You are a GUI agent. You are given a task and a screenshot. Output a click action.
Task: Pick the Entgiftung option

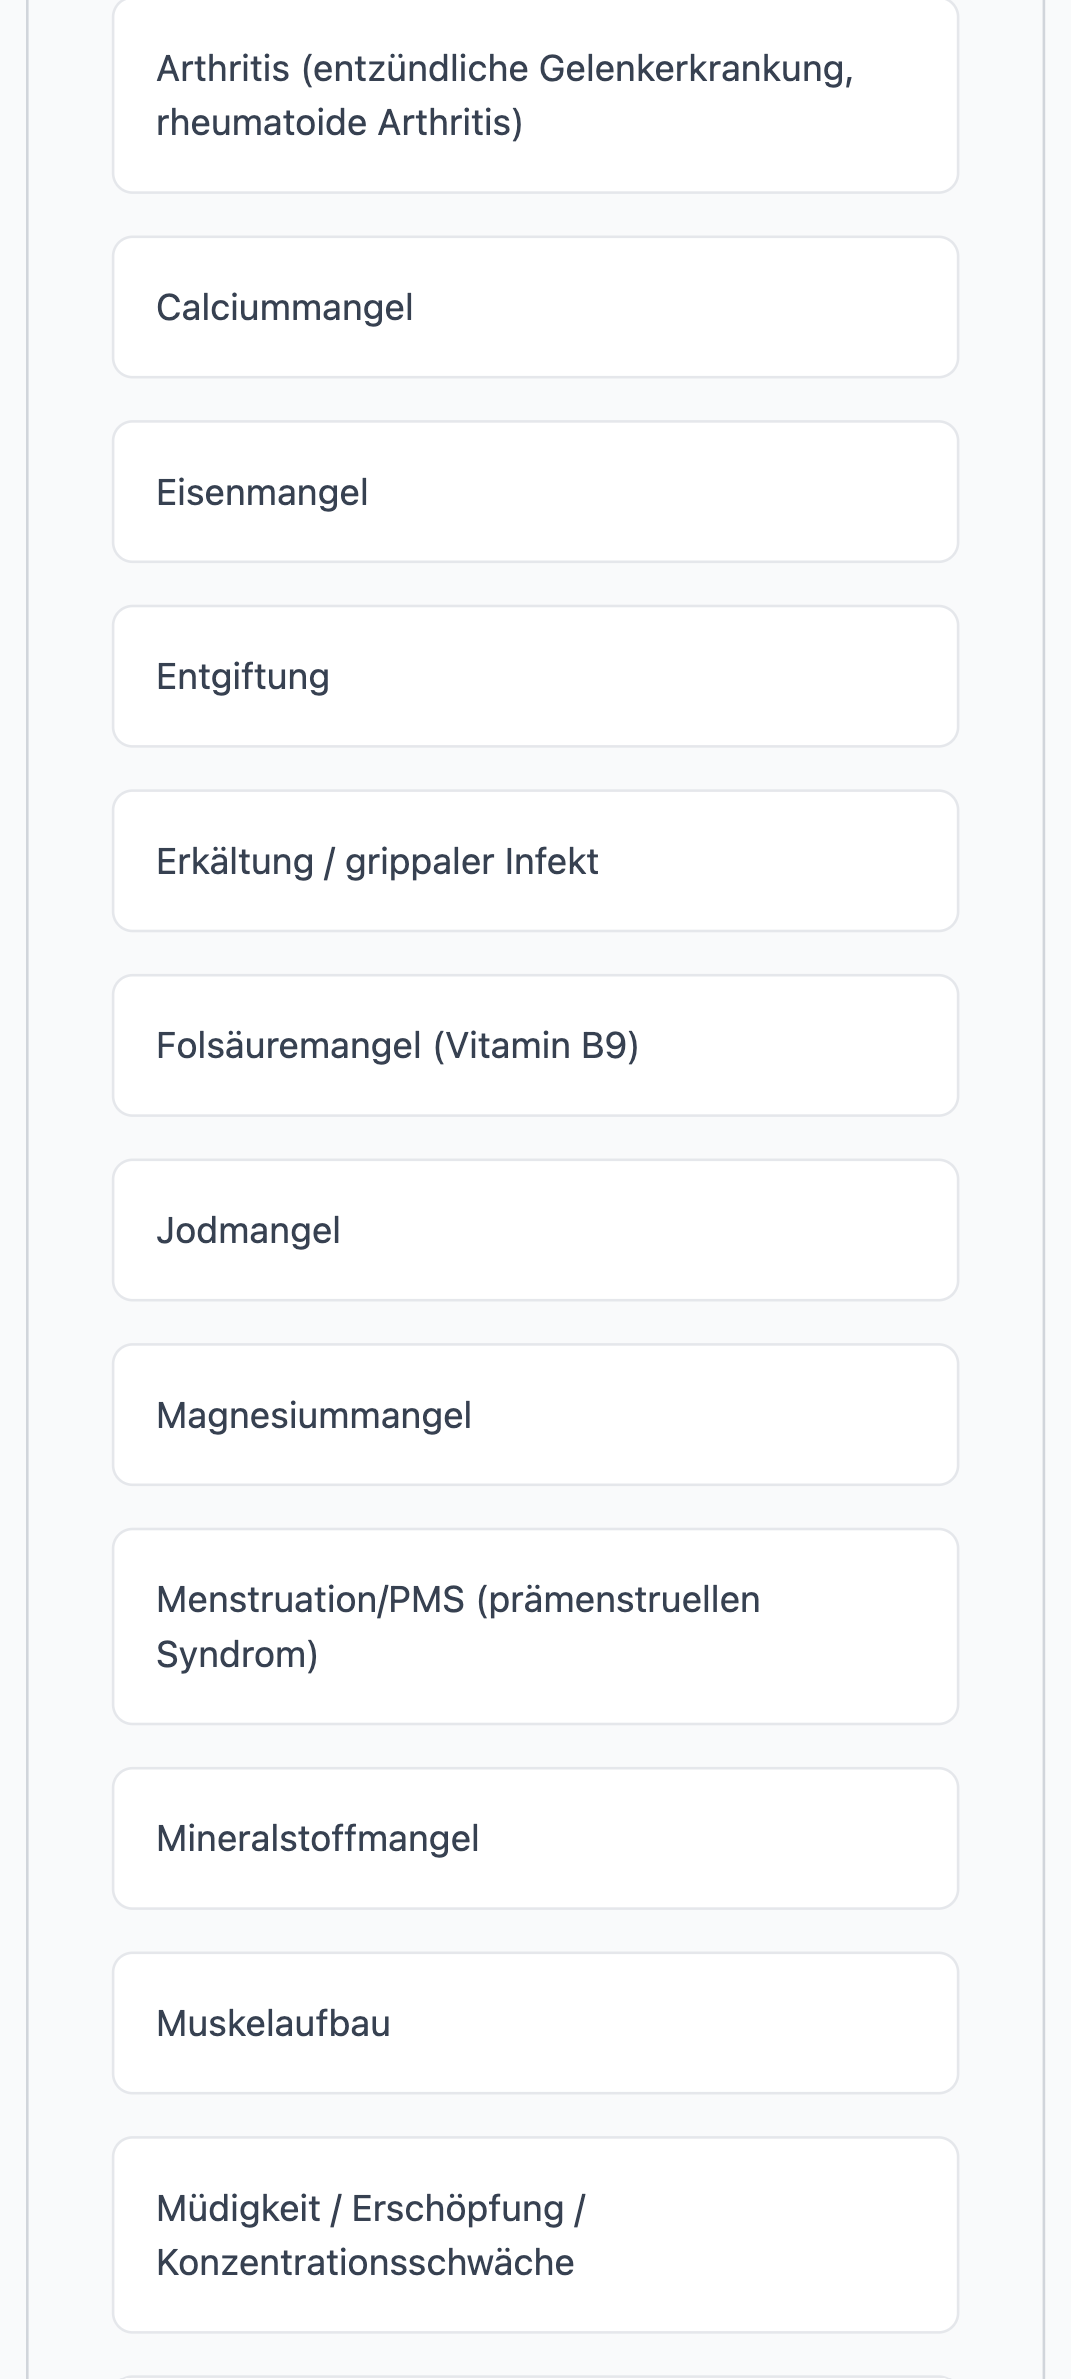coord(535,676)
